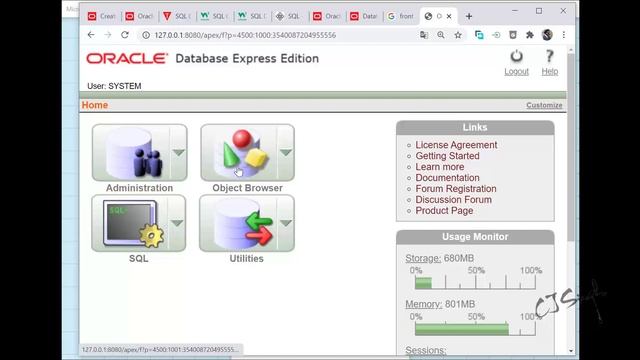The height and width of the screenshot is (360, 640).
Task: Click the Memory usage link
Action: point(423,304)
